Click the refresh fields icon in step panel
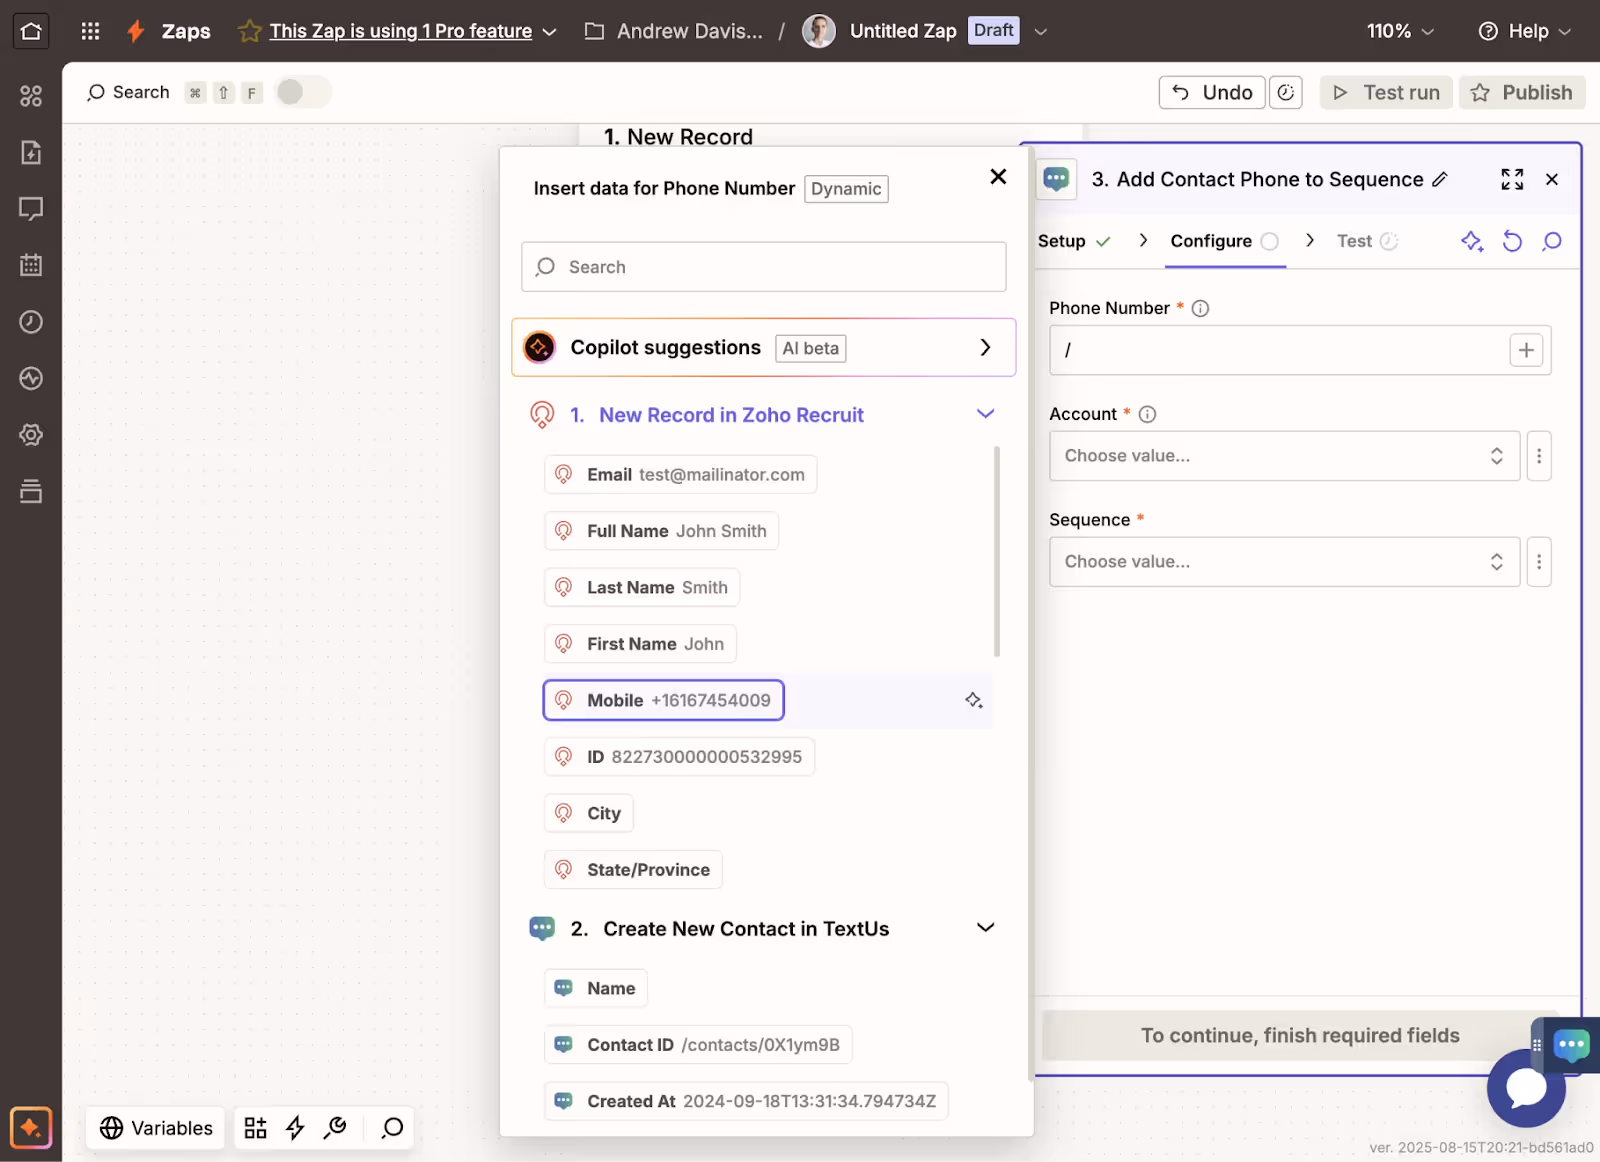The width and height of the screenshot is (1600, 1162). click(1512, 241)
